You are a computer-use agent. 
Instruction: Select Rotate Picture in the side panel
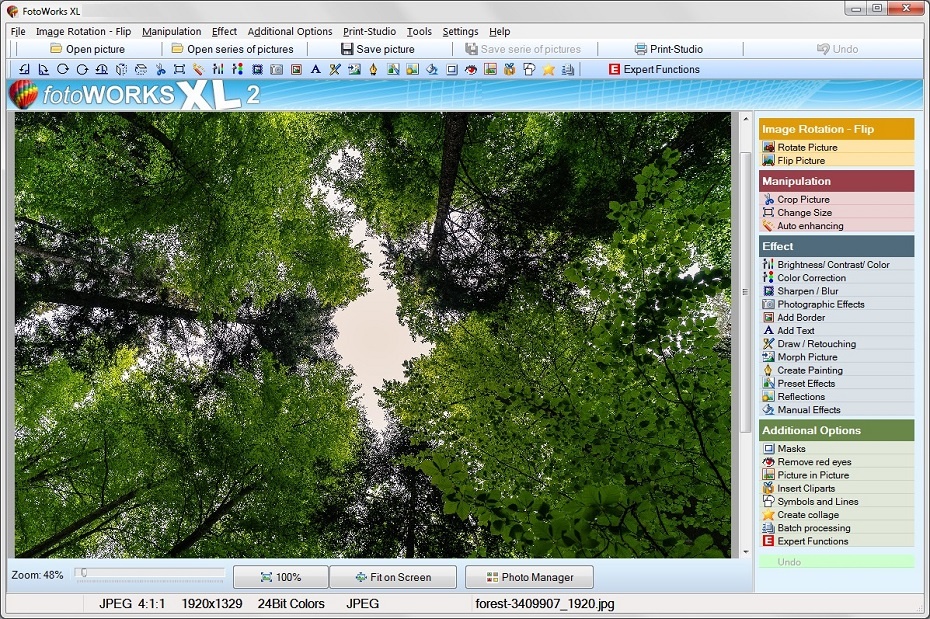coord(836,147)
